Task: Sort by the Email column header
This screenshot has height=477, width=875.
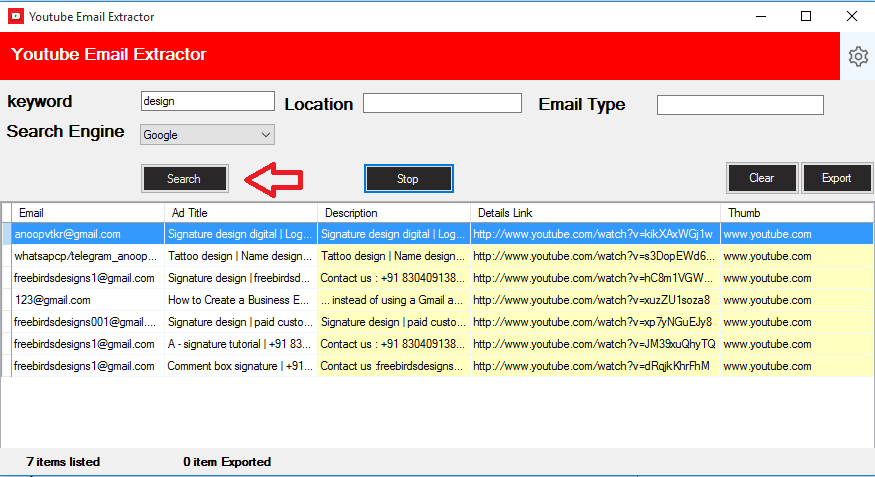Action: click(88, 213)
